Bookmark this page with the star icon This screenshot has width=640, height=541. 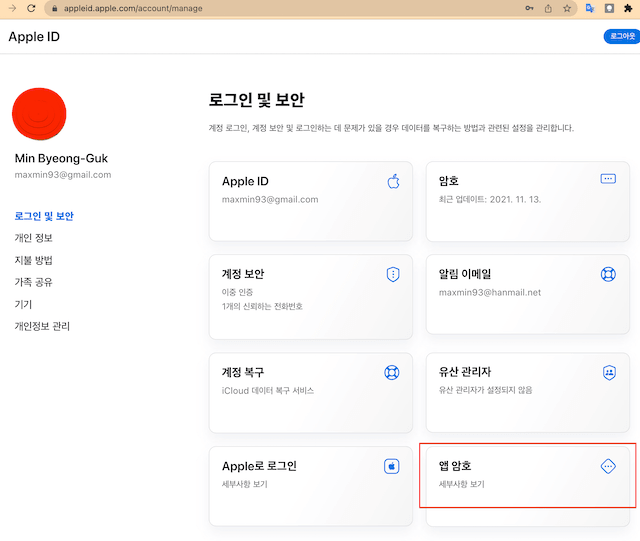[x=567, y=8]
